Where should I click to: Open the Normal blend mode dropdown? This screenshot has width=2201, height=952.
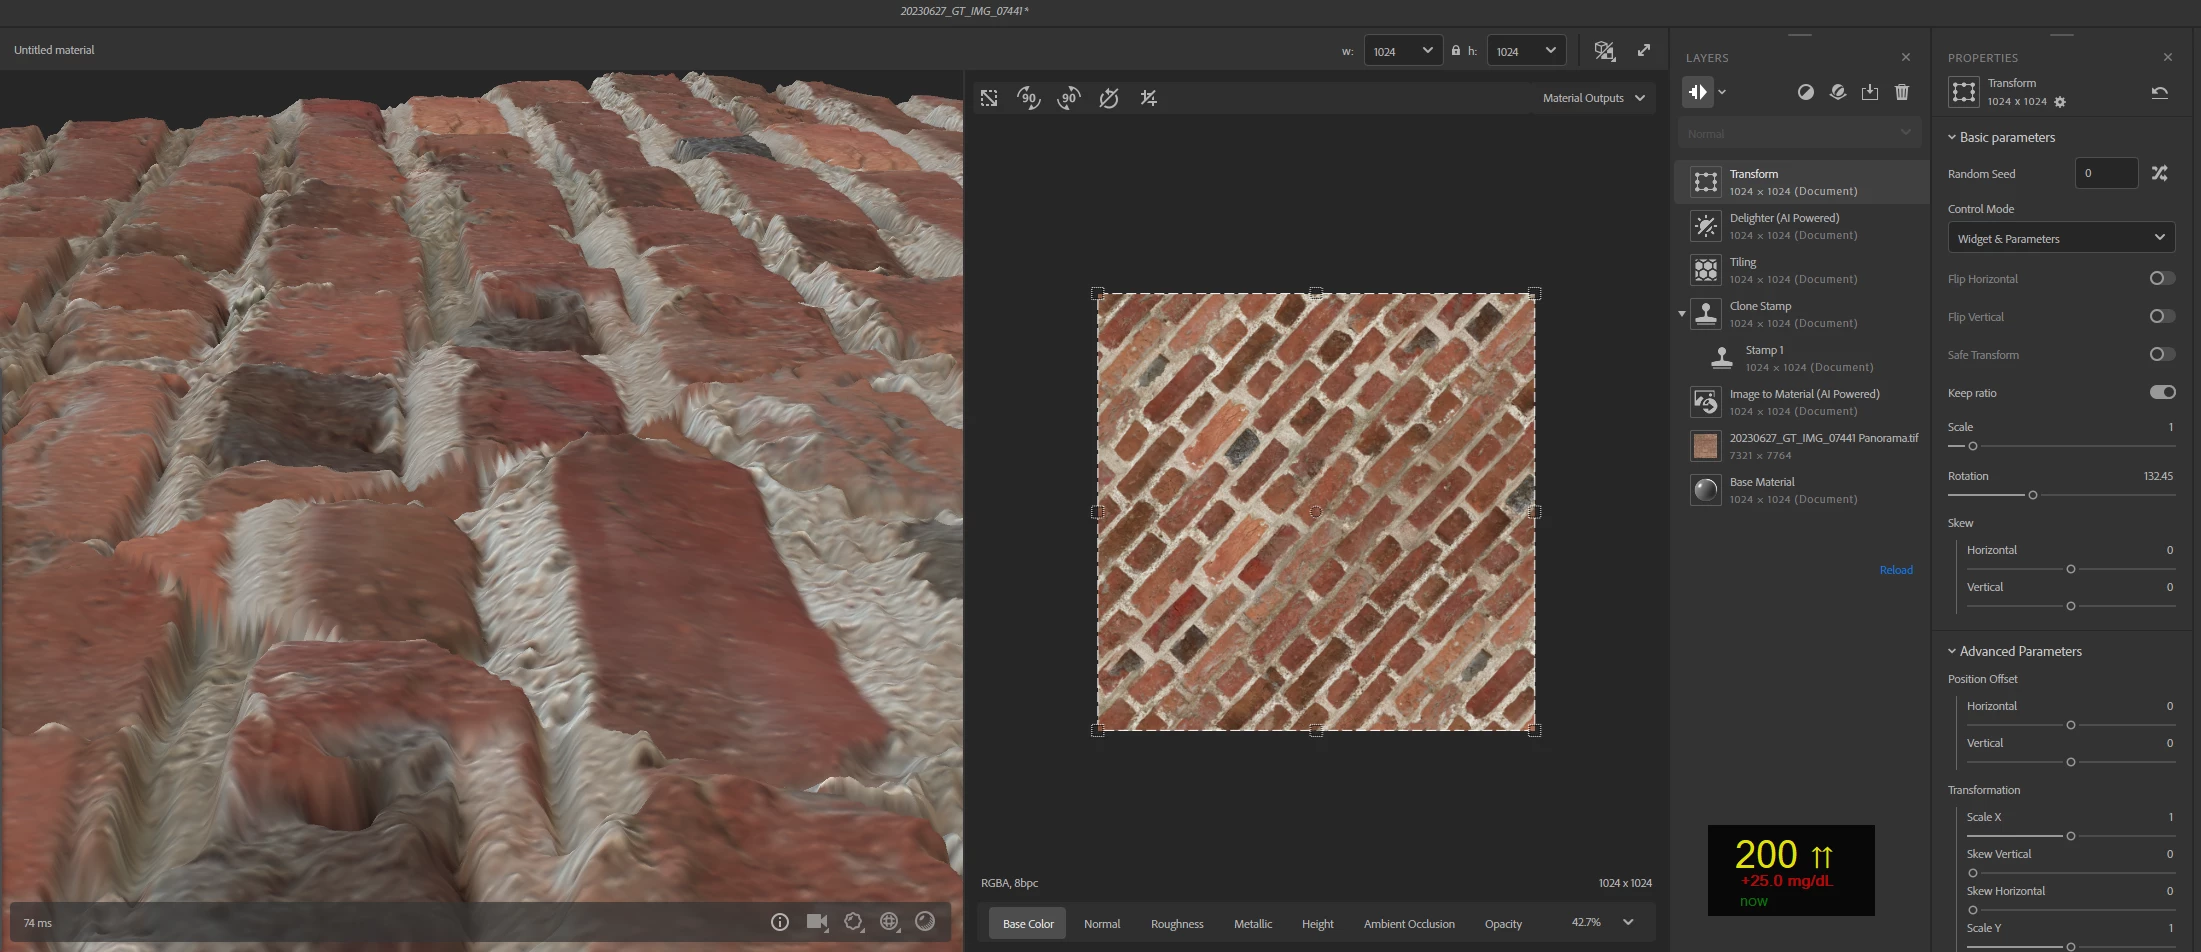pos(1799,133)
